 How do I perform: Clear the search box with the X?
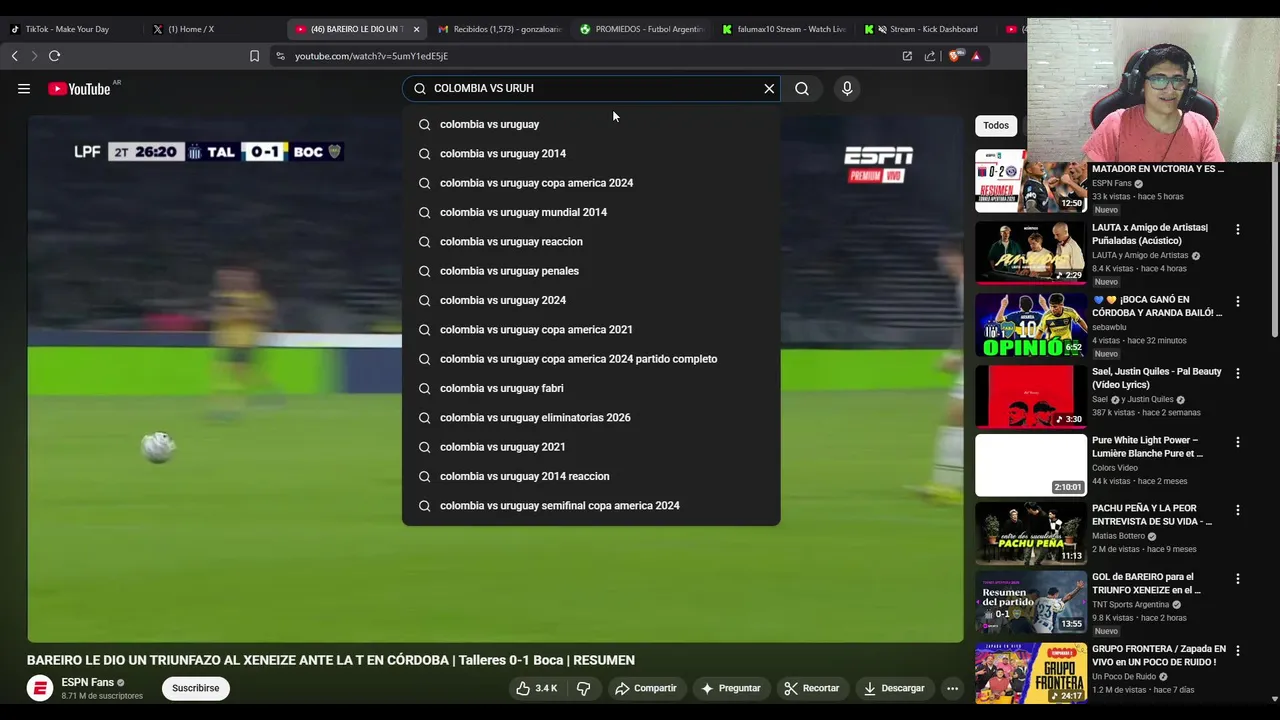click(769, 89)
